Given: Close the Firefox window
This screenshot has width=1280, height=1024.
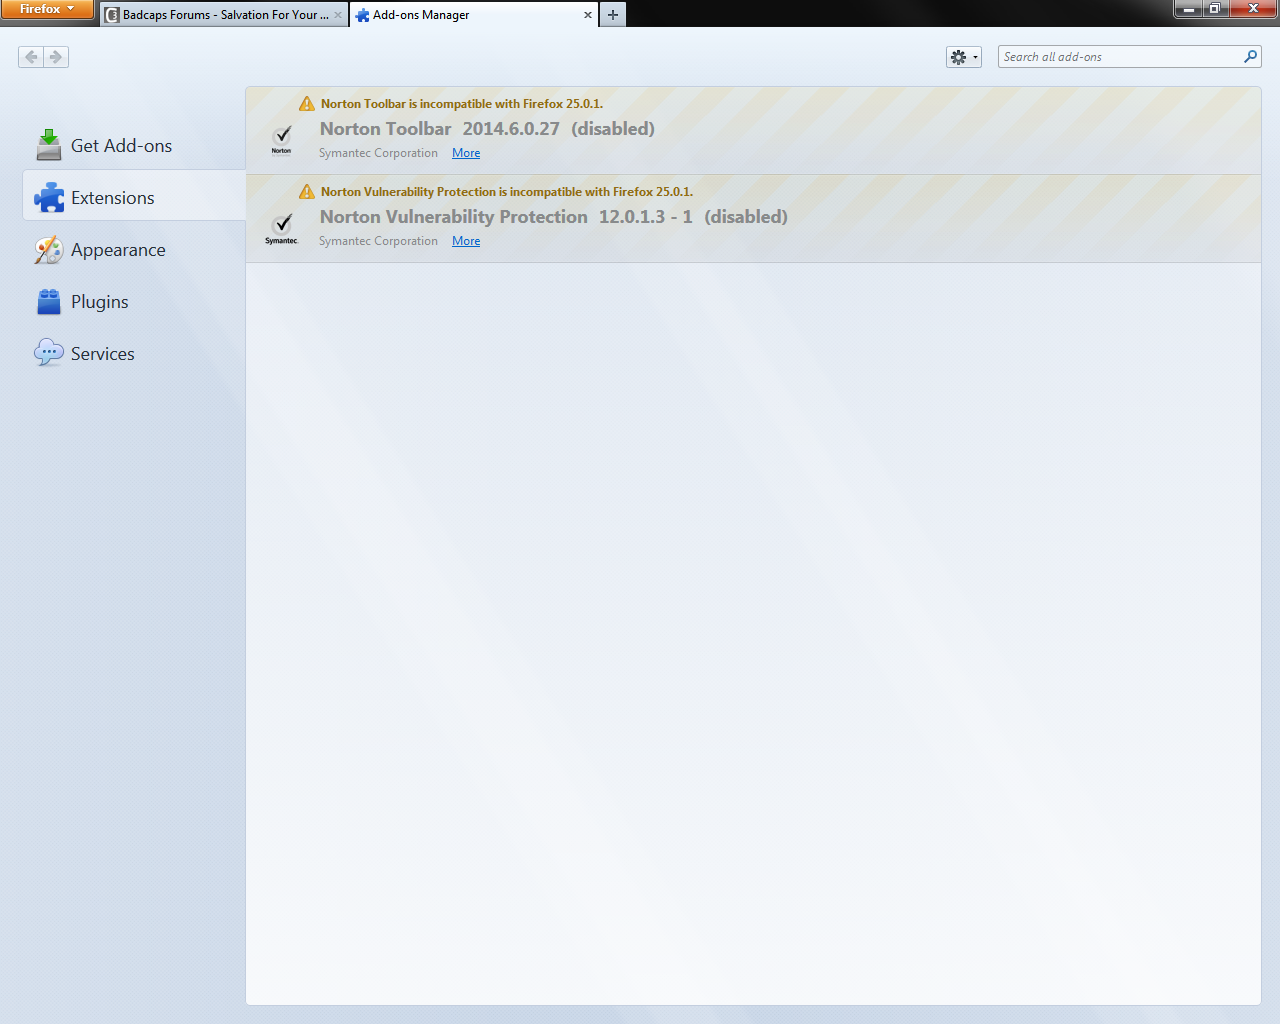Looking at the screenshot, I should click(1253, 9).
